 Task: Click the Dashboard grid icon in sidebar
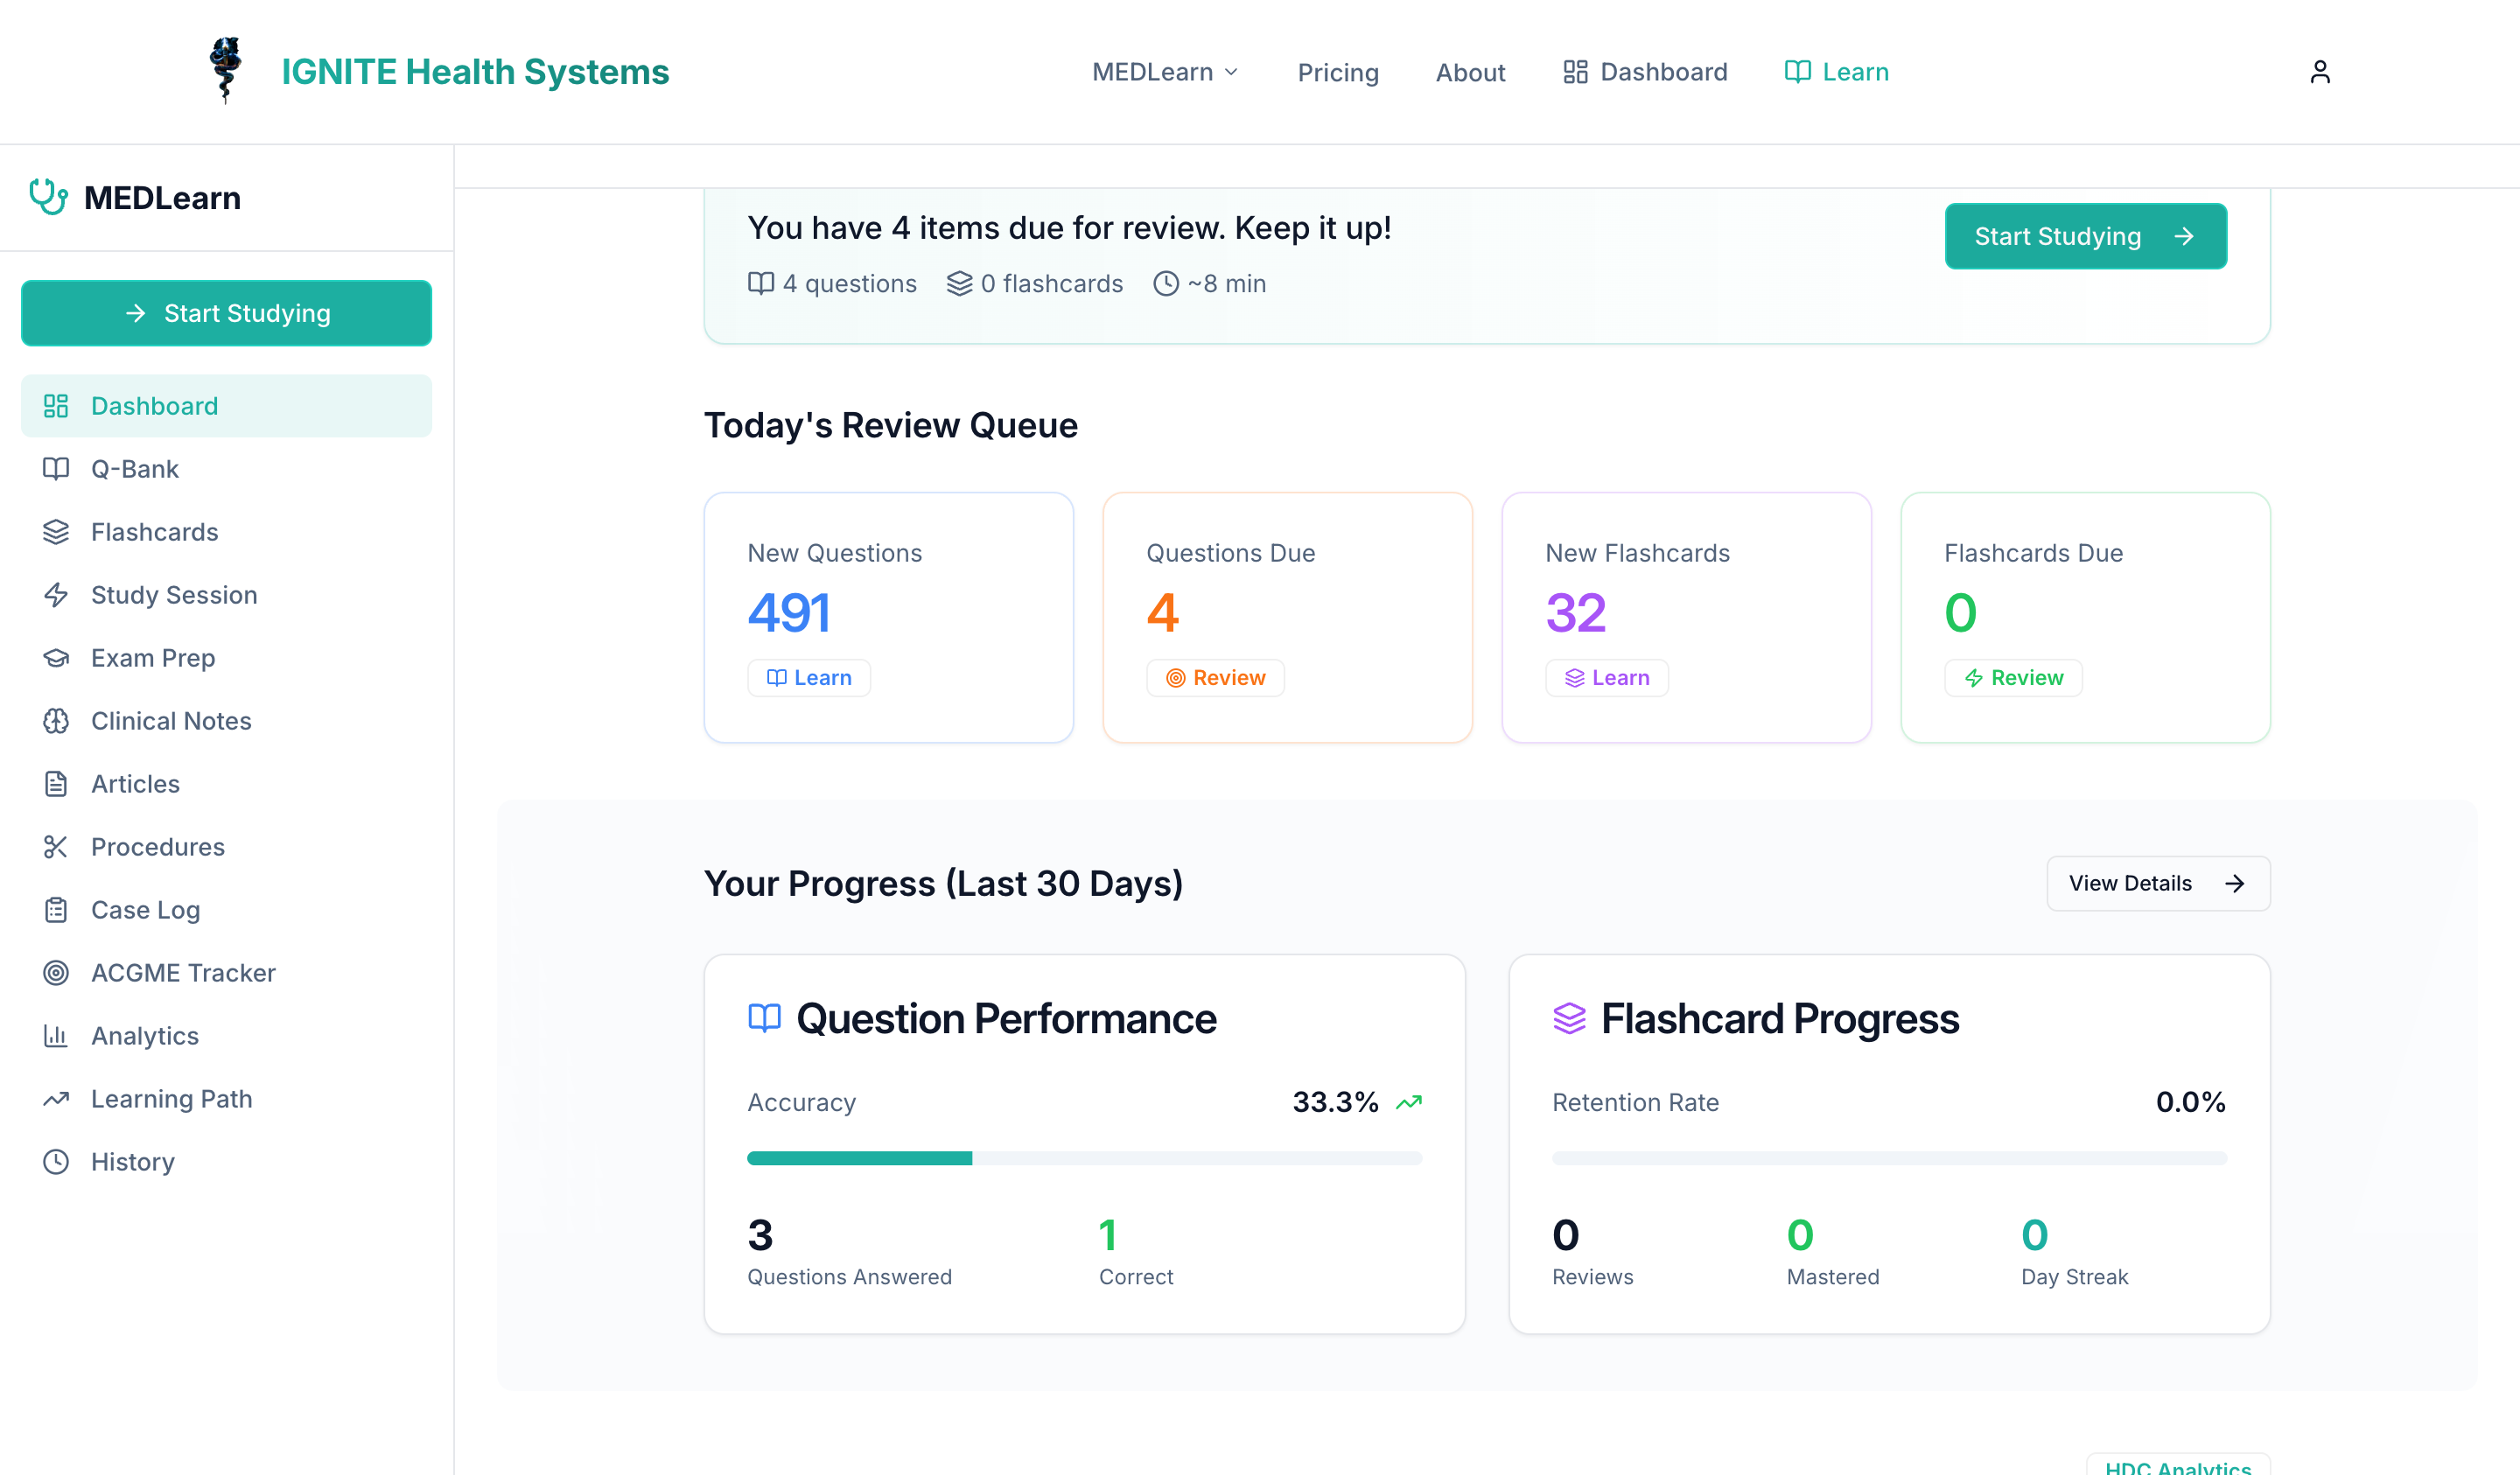pos(56,406)
